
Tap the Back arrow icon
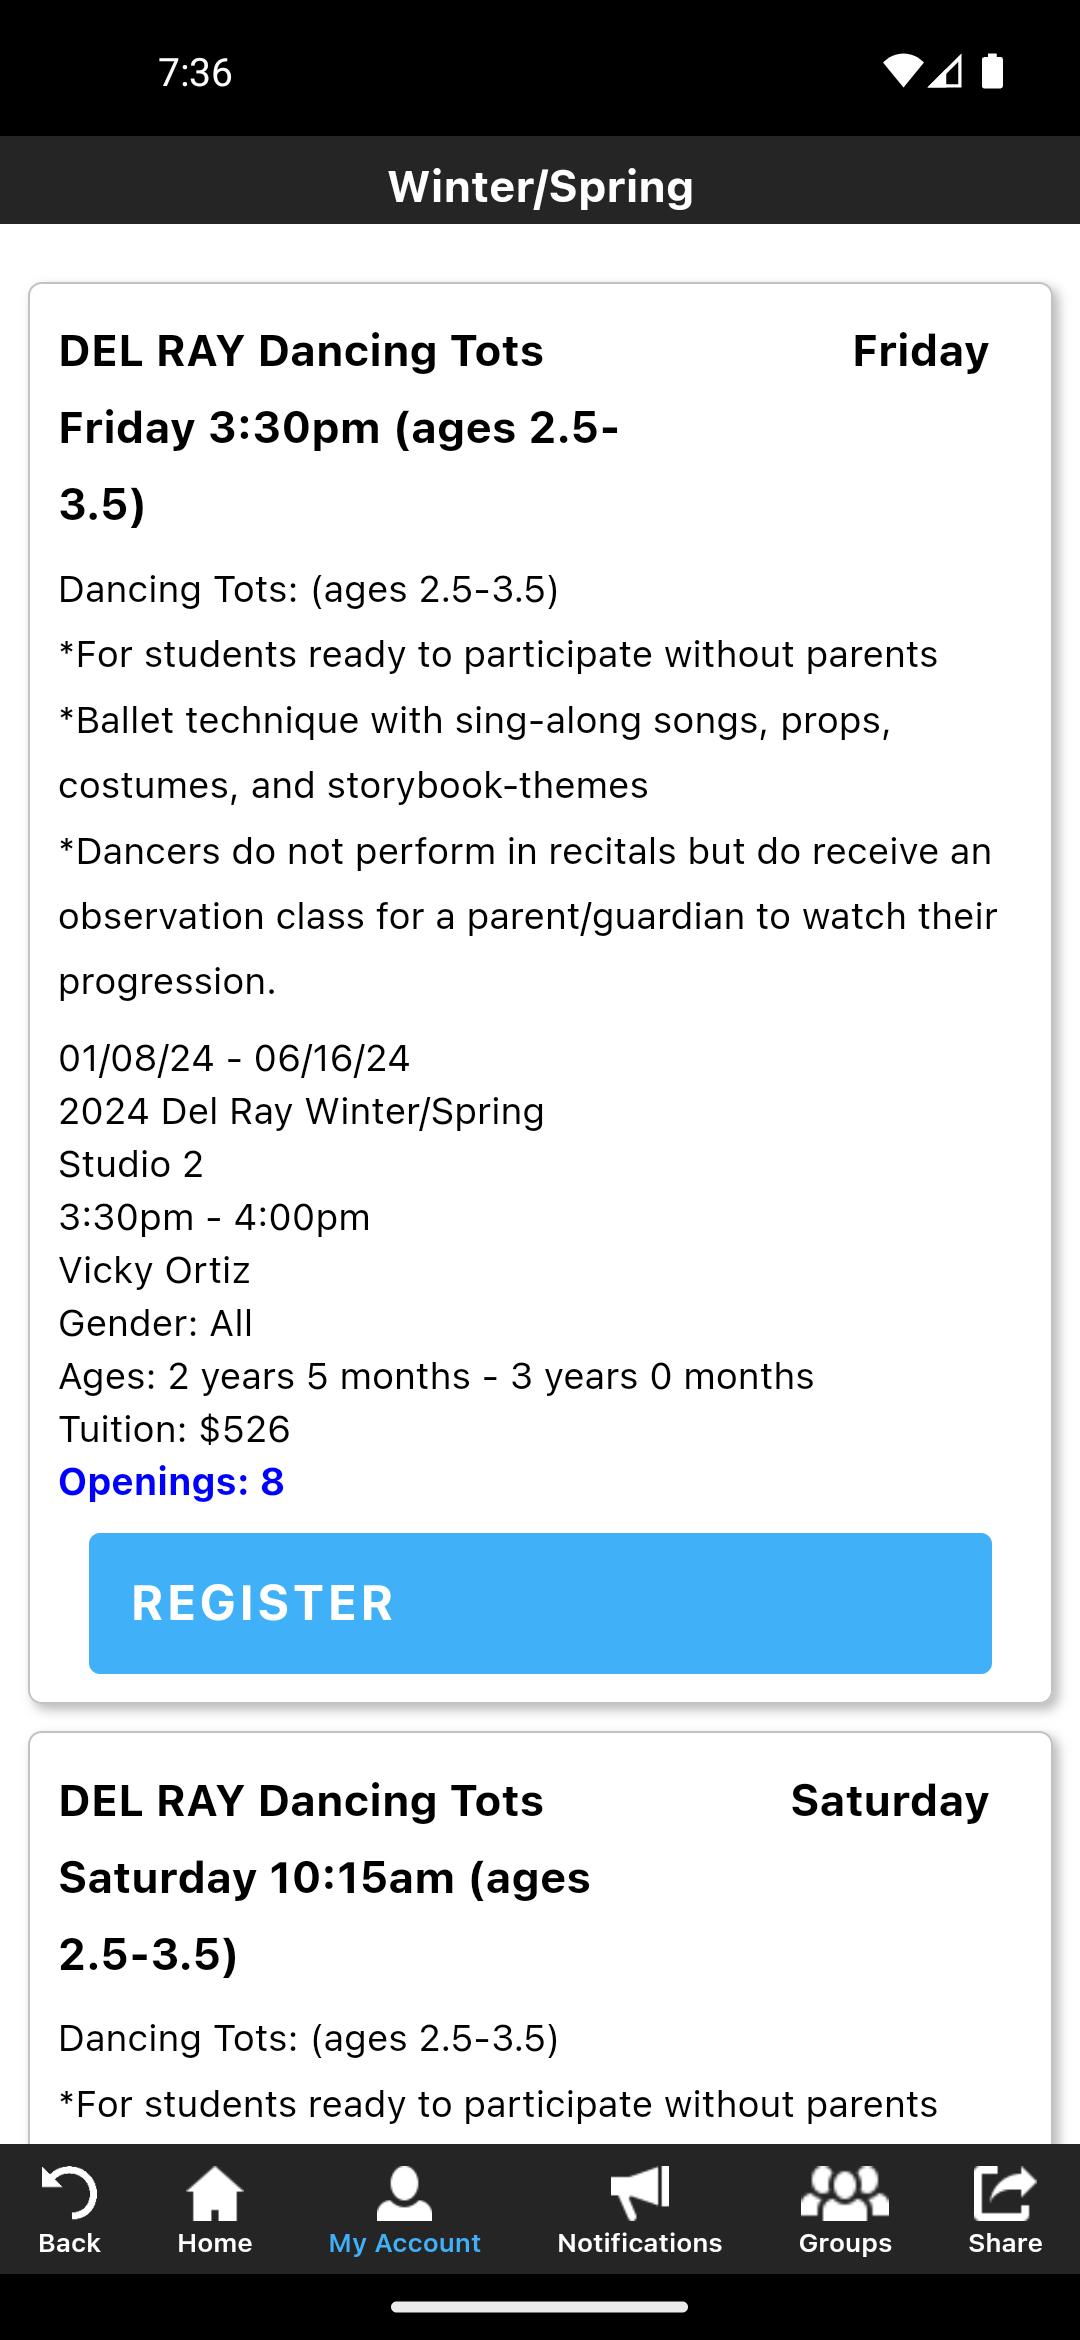[x=69, y=2193]
